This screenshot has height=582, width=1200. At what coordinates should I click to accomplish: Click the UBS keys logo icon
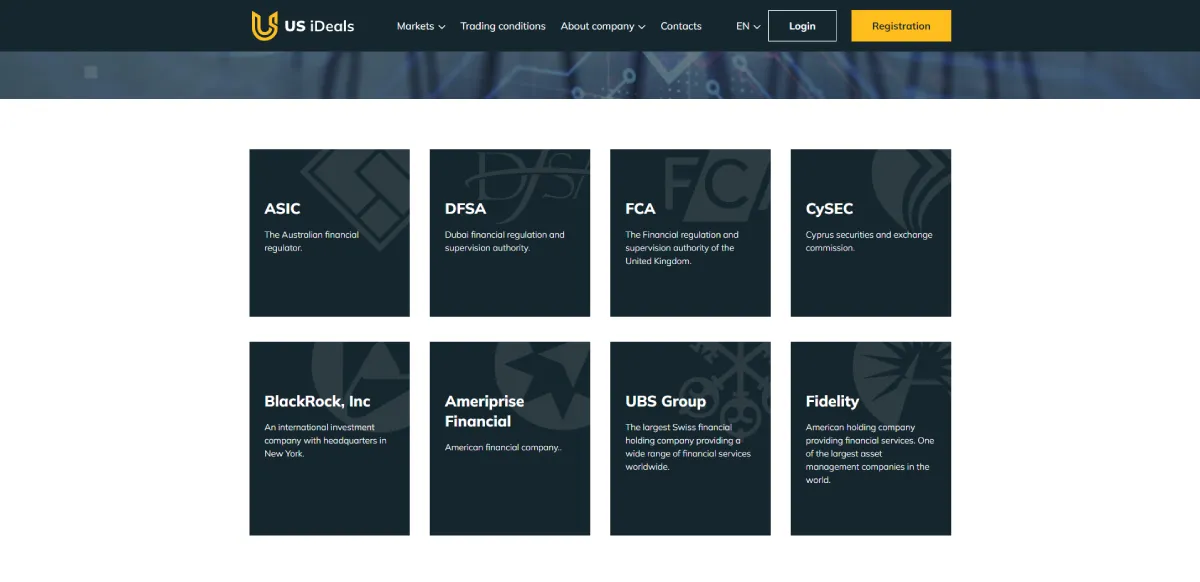point(723,388)
